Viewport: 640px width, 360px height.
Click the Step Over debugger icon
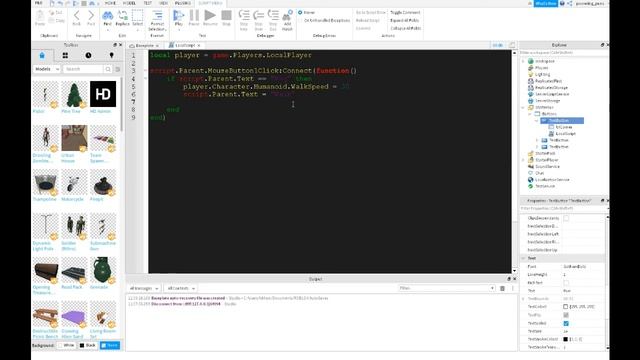(259, 16)
